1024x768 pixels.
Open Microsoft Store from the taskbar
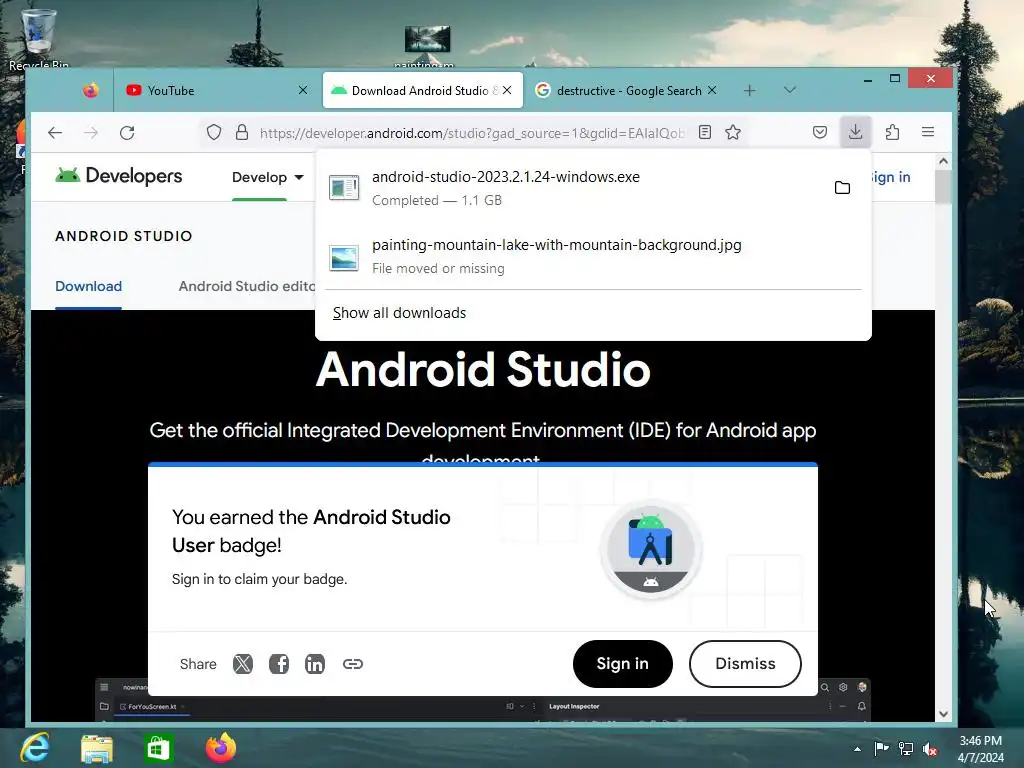pyautogui.click(x=159, y=748)
